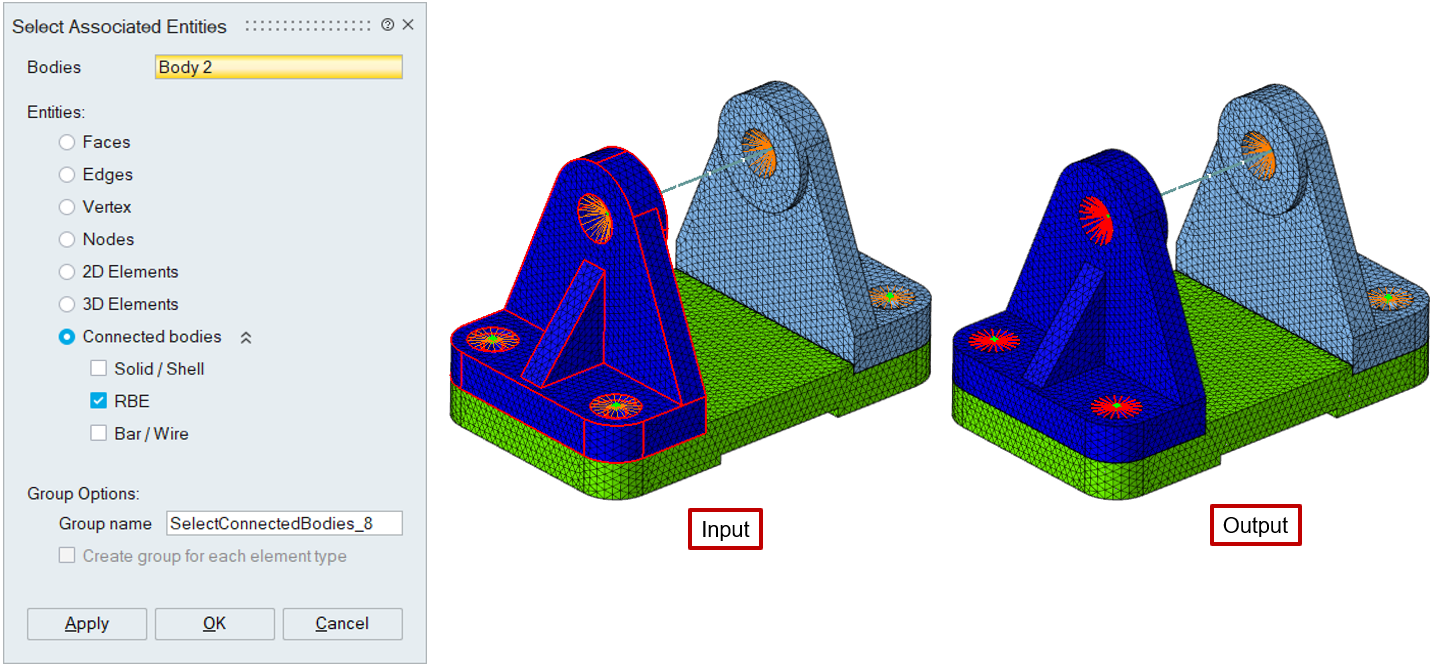Uncheck the RBE checkbox
1437x666 pixels.
98,401
